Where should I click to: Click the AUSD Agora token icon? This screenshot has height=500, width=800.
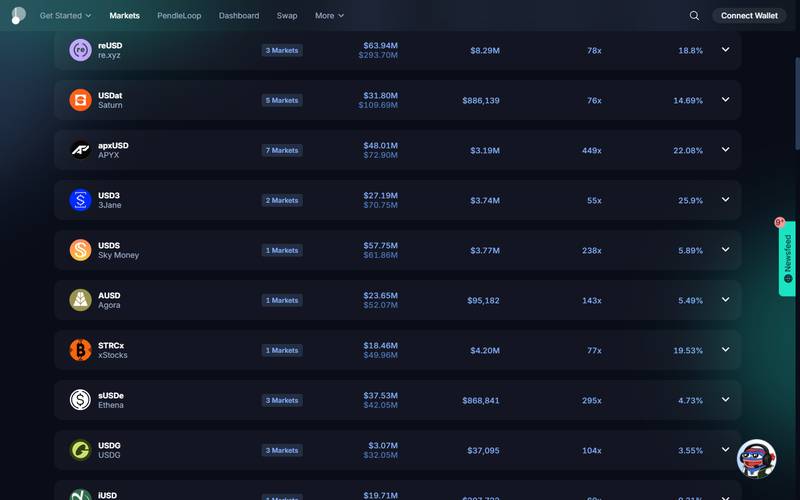click(80, 300)
